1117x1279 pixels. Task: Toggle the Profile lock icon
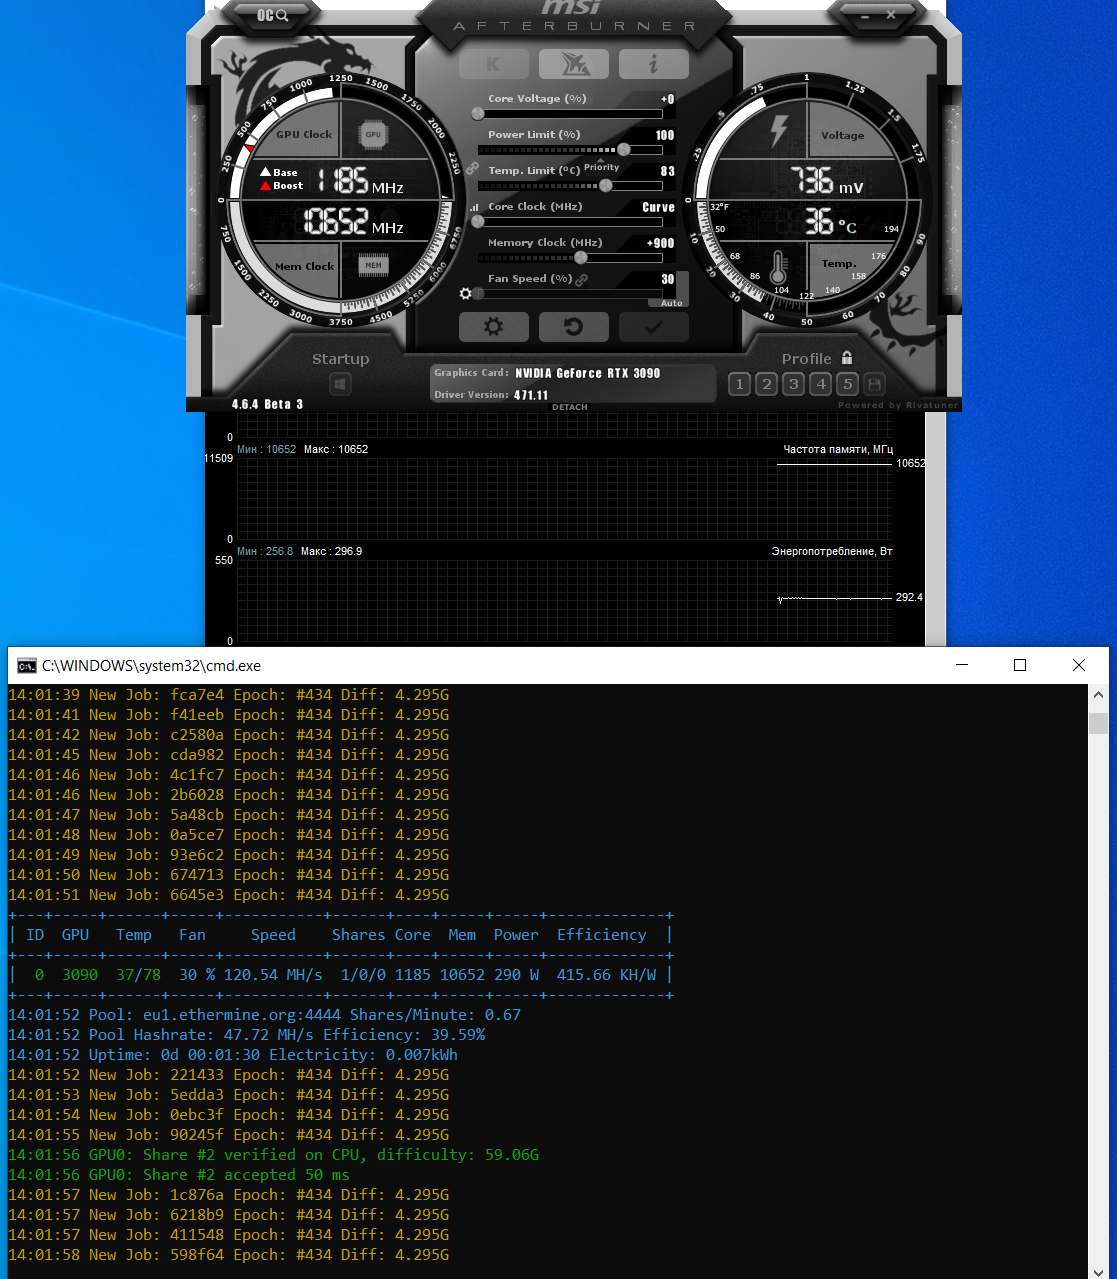[847, 357]
